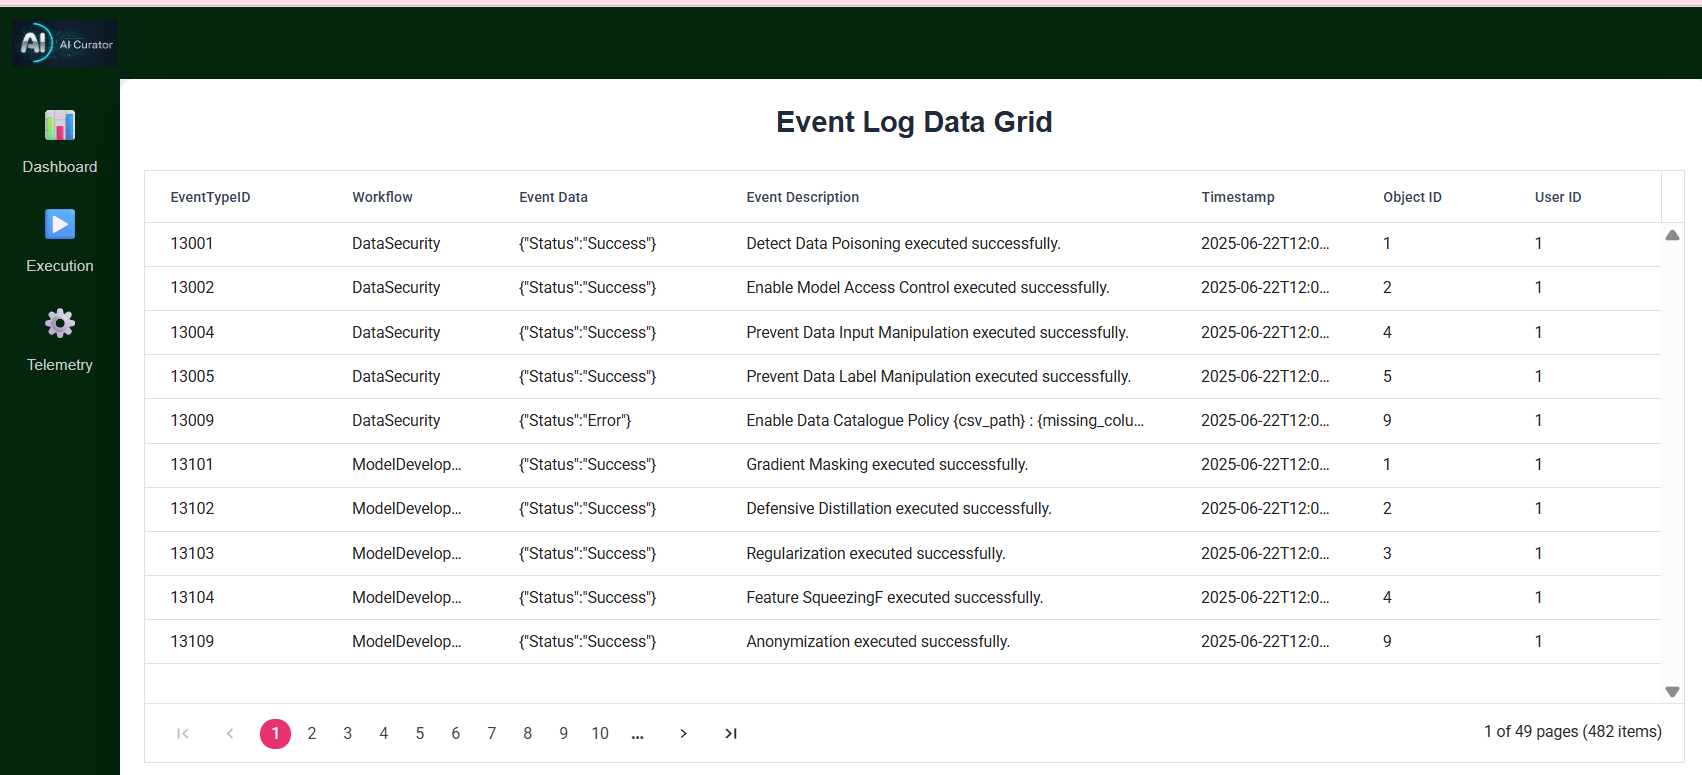Go to page 9
1702x775 pixels.
click(x=564, y=733)
